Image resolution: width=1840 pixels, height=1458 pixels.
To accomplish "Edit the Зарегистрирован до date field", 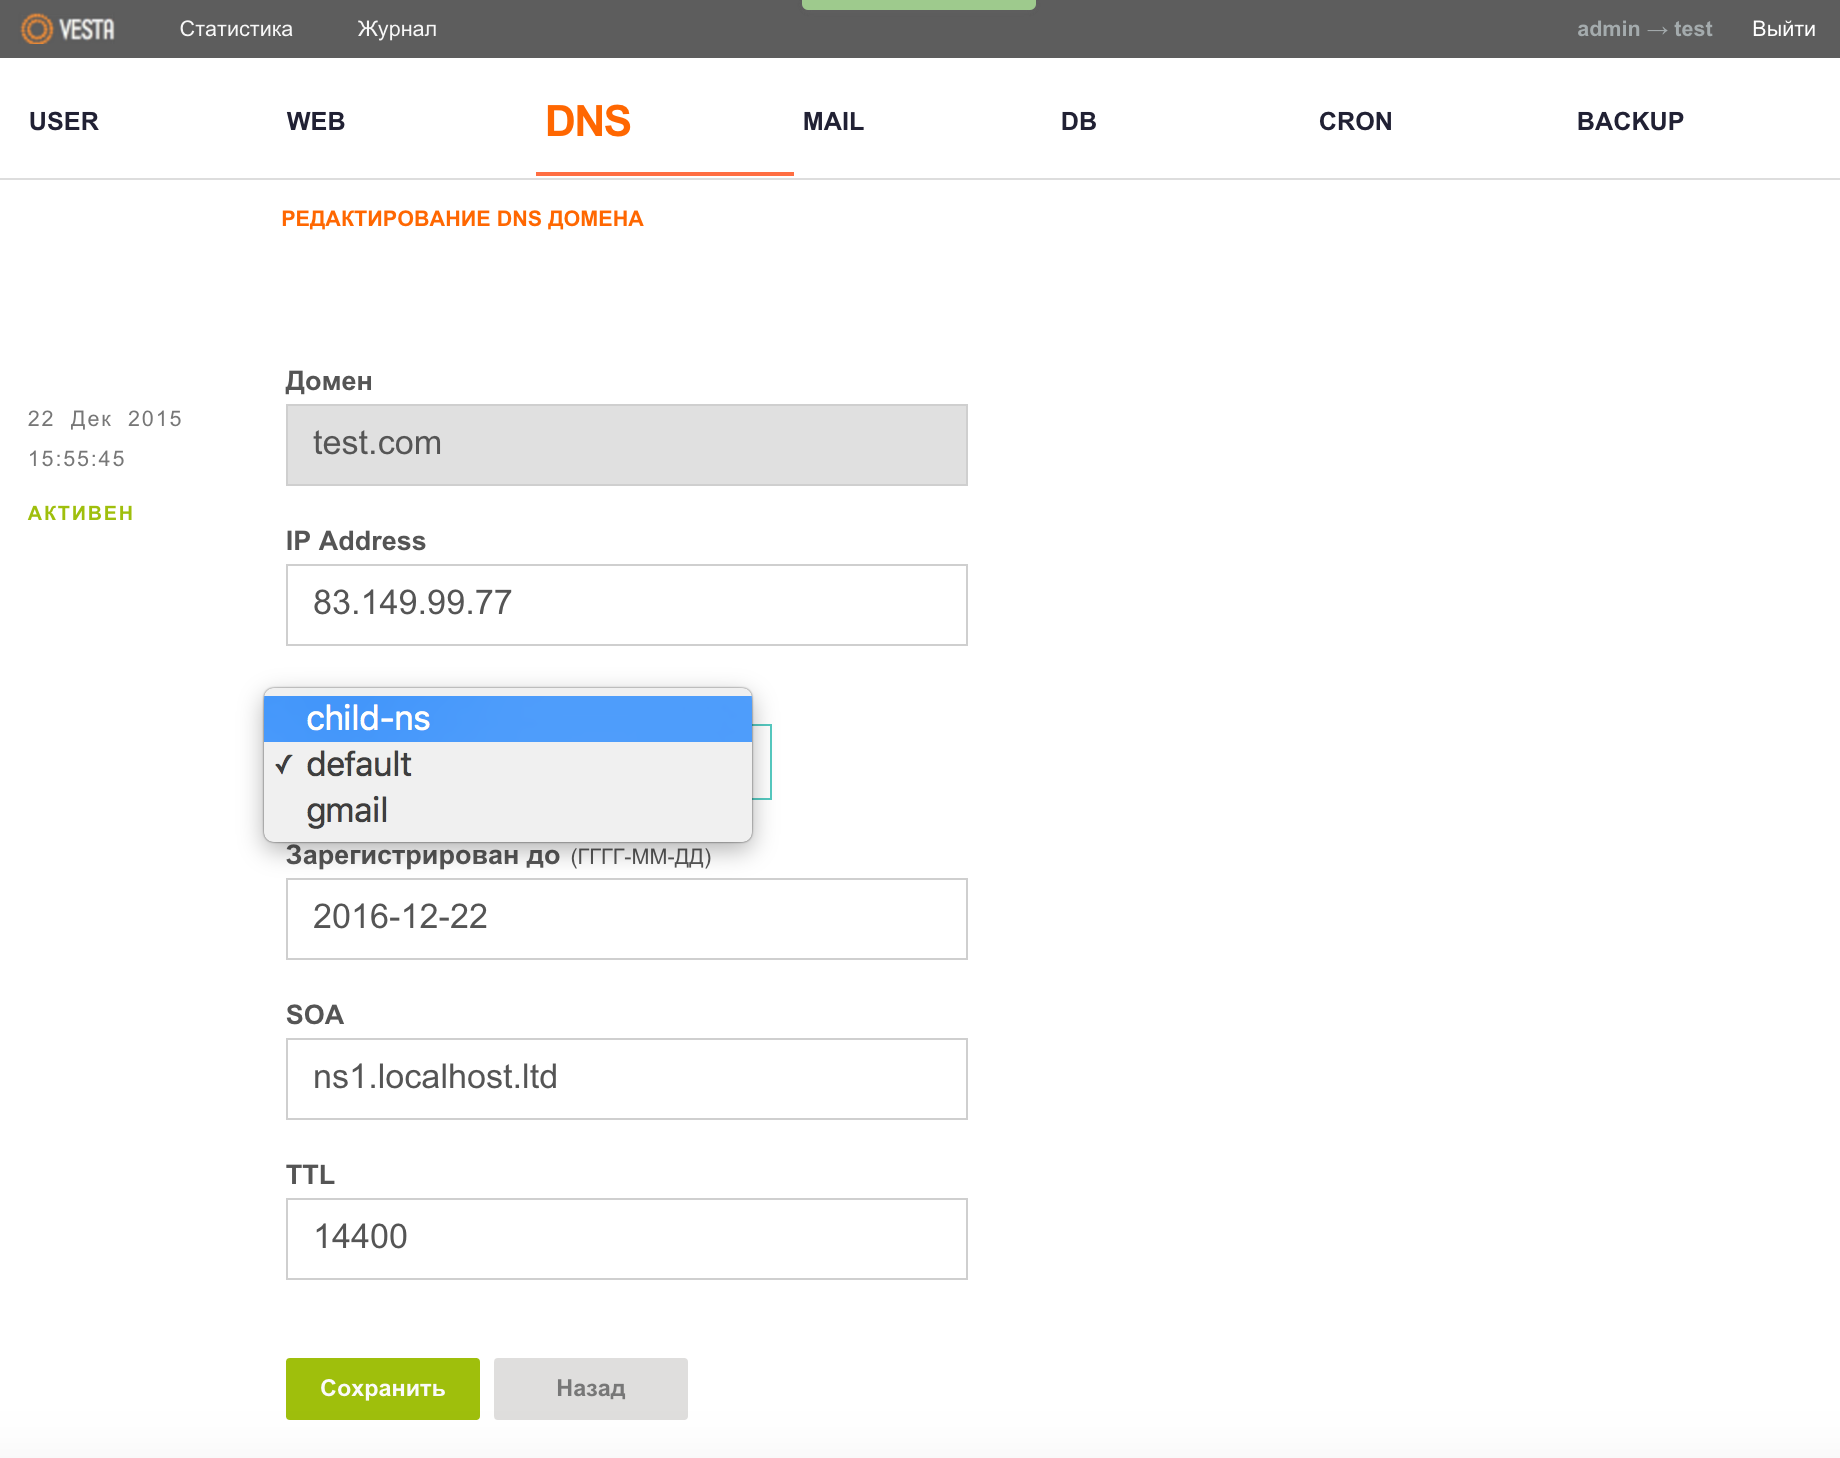I will pos(627,919).
